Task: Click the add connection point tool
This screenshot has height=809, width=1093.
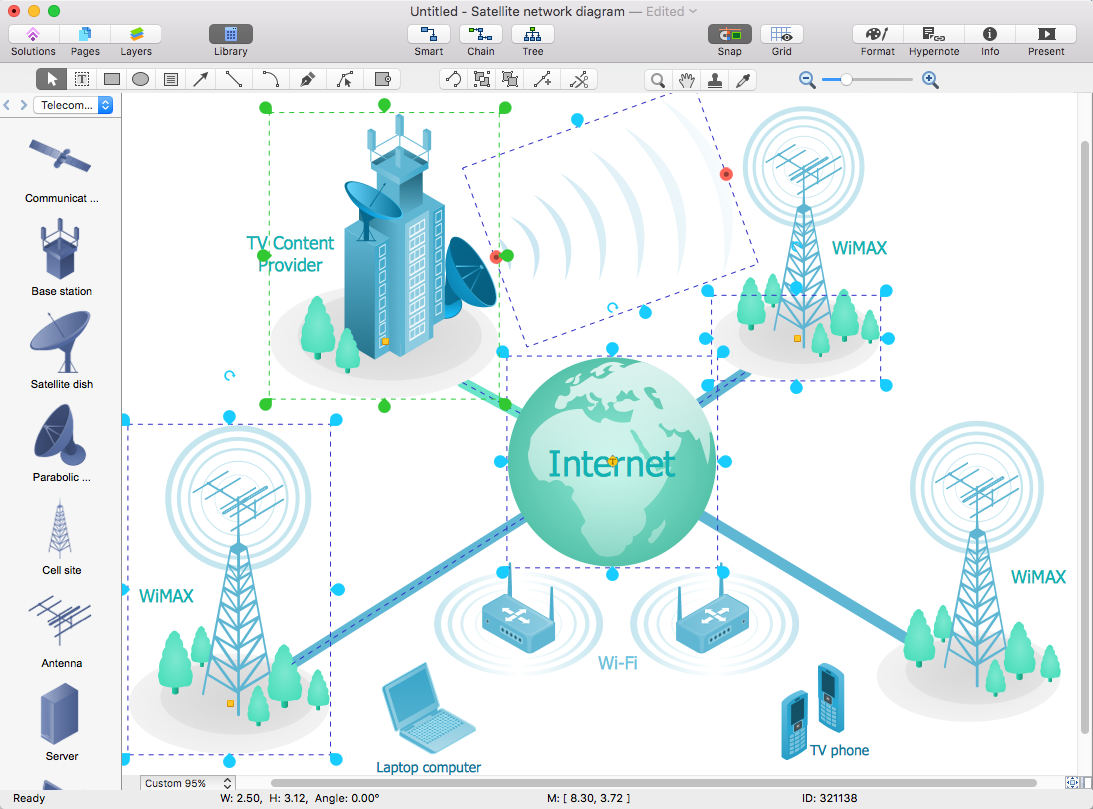Action: [542, 79]
